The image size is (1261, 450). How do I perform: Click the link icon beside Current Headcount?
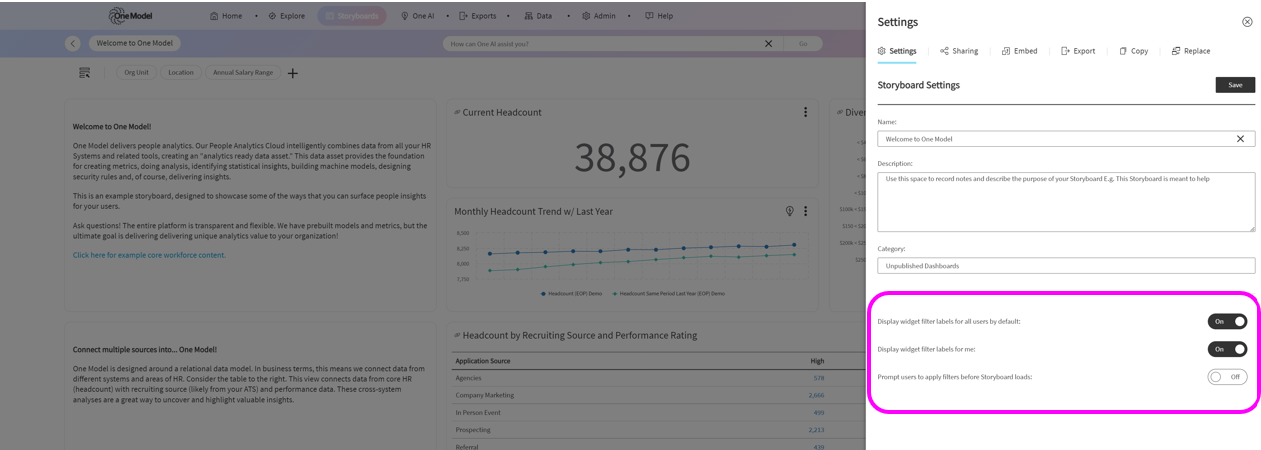click(457, 112)
